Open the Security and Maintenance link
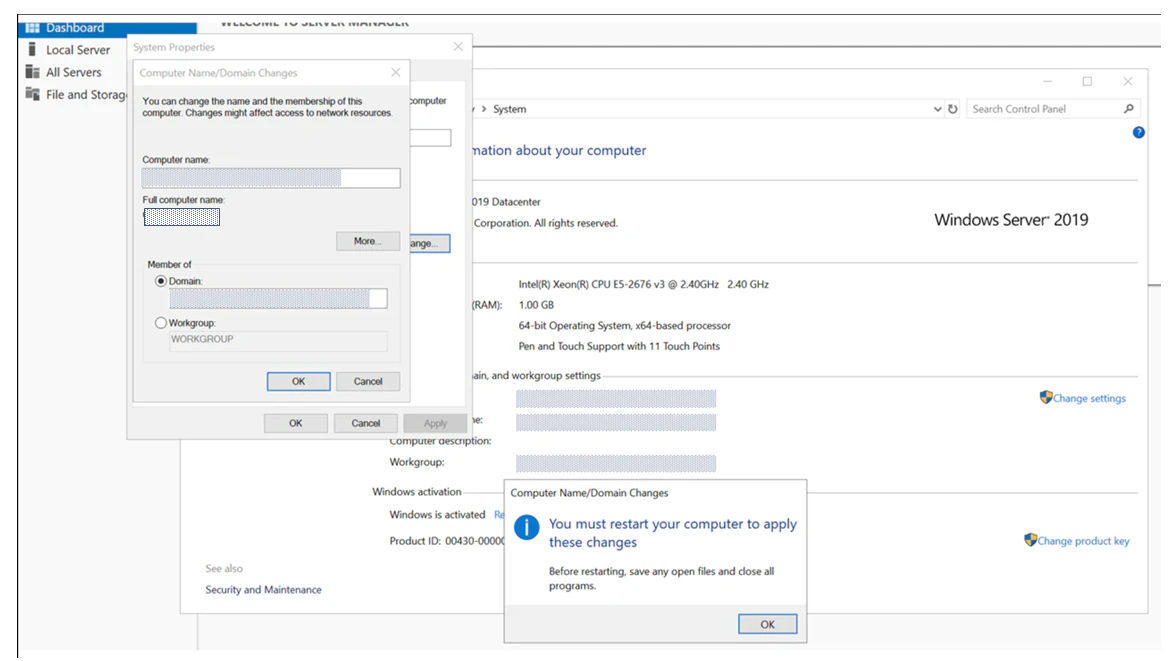The width and height of the screenshot is (1172, 661). (x=263, y=590)
